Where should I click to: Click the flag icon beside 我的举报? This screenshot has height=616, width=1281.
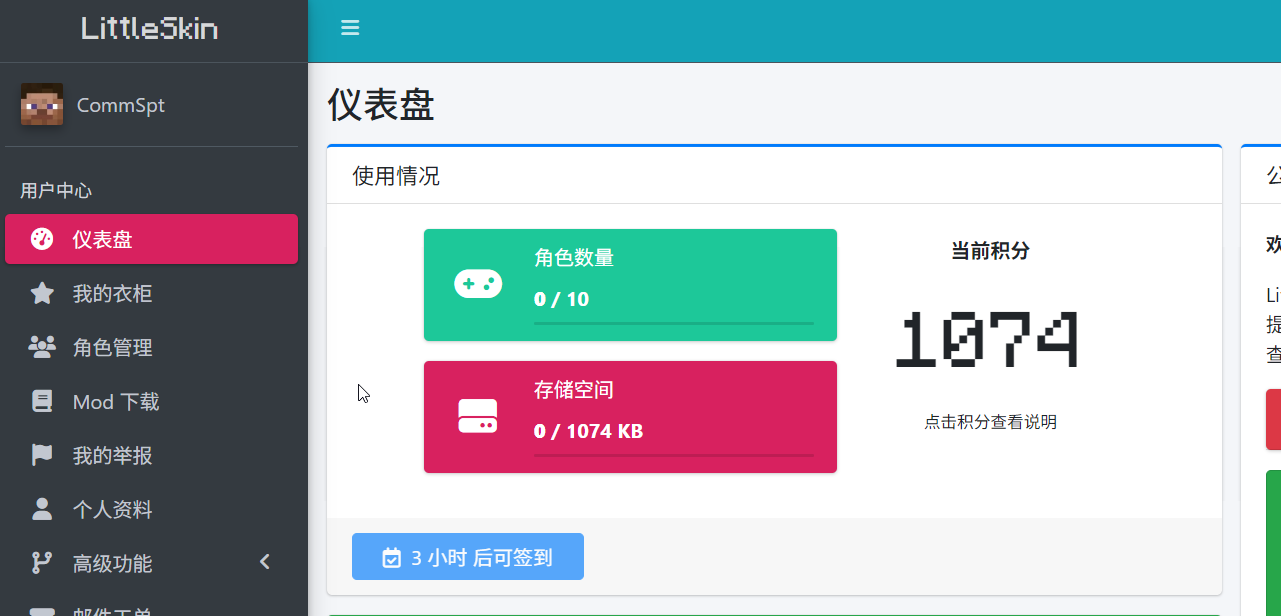42,455
